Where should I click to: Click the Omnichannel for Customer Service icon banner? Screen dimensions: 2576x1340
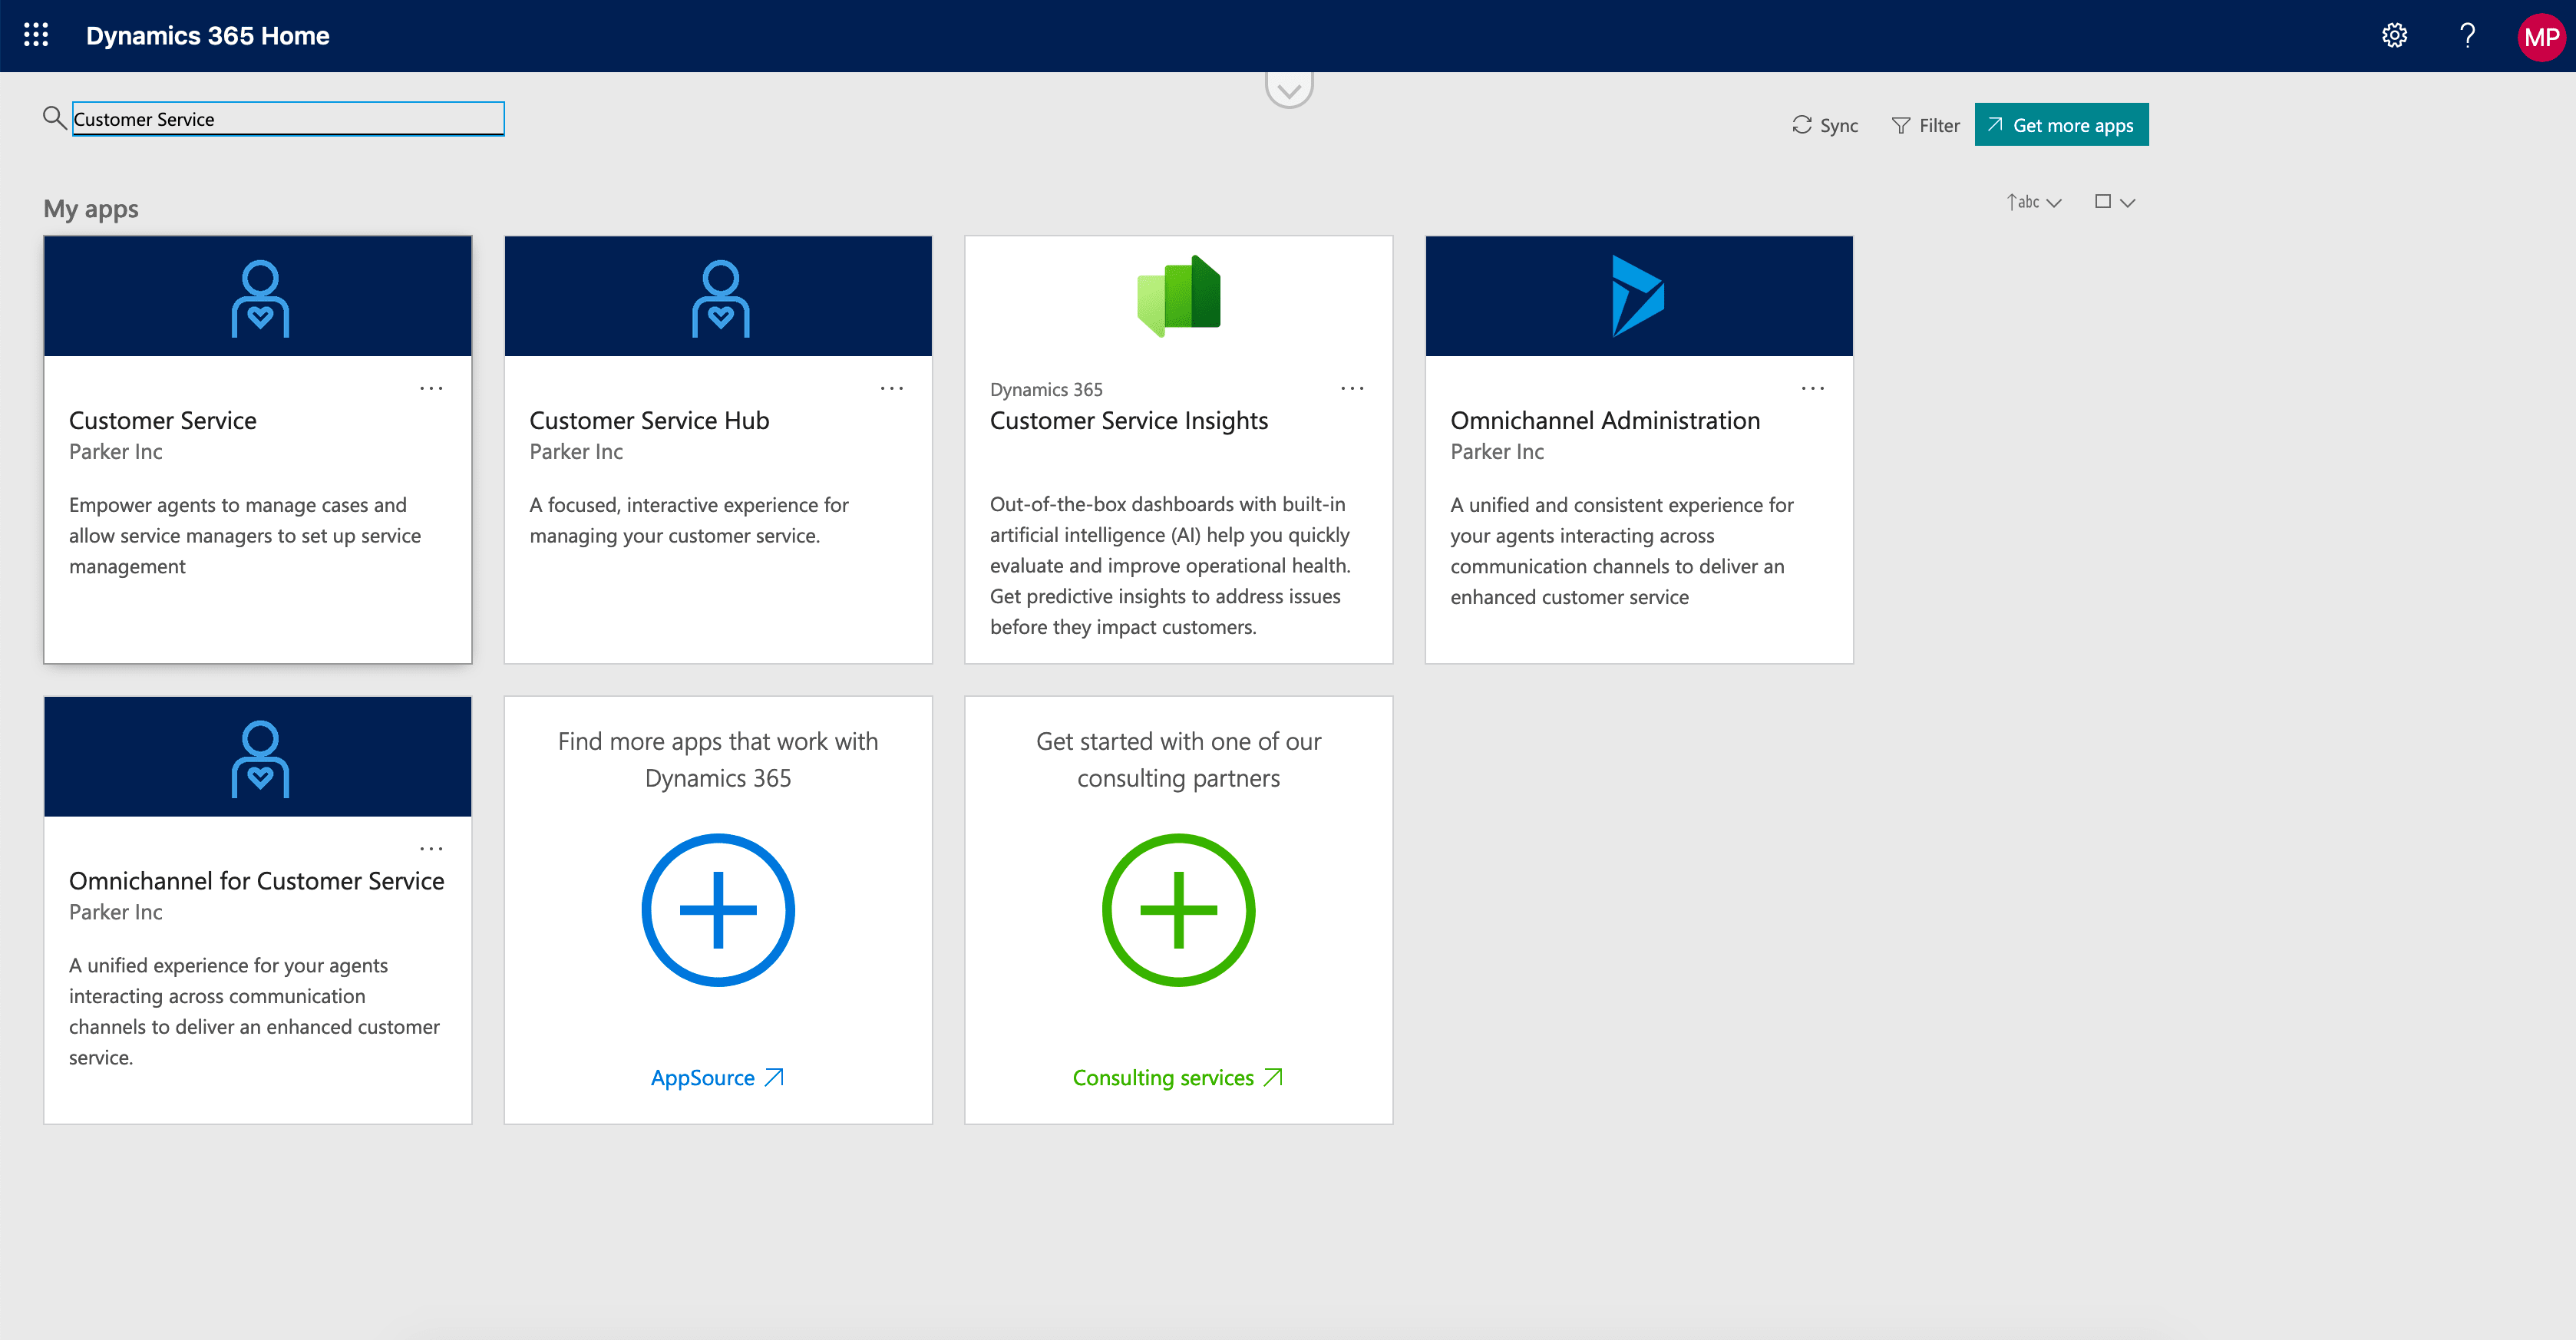[x=258, y=757]
